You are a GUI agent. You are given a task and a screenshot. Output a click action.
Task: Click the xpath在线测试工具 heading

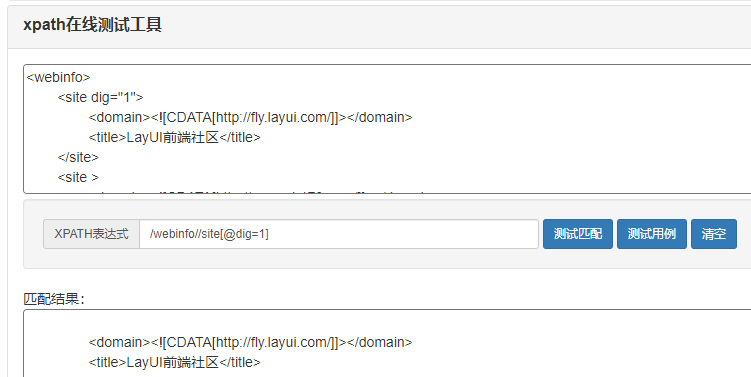92,24
